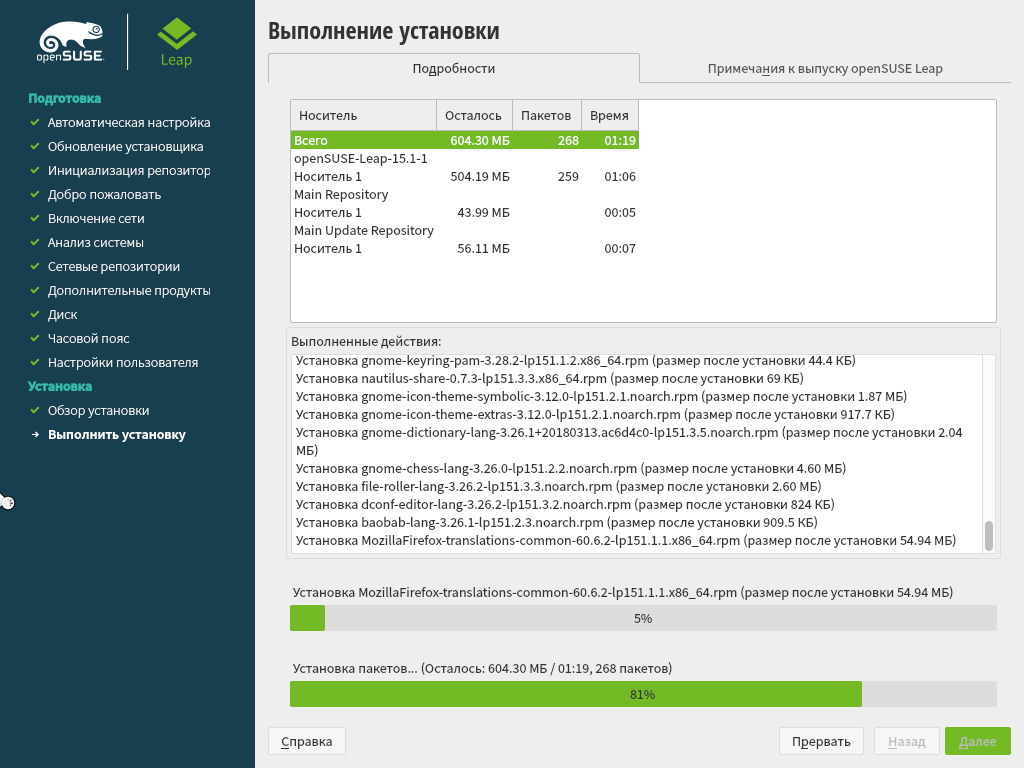This screenshot has height=768, width=1024.
Task: Click the action log vertical scrollbar
Action: tap(988, 536)
